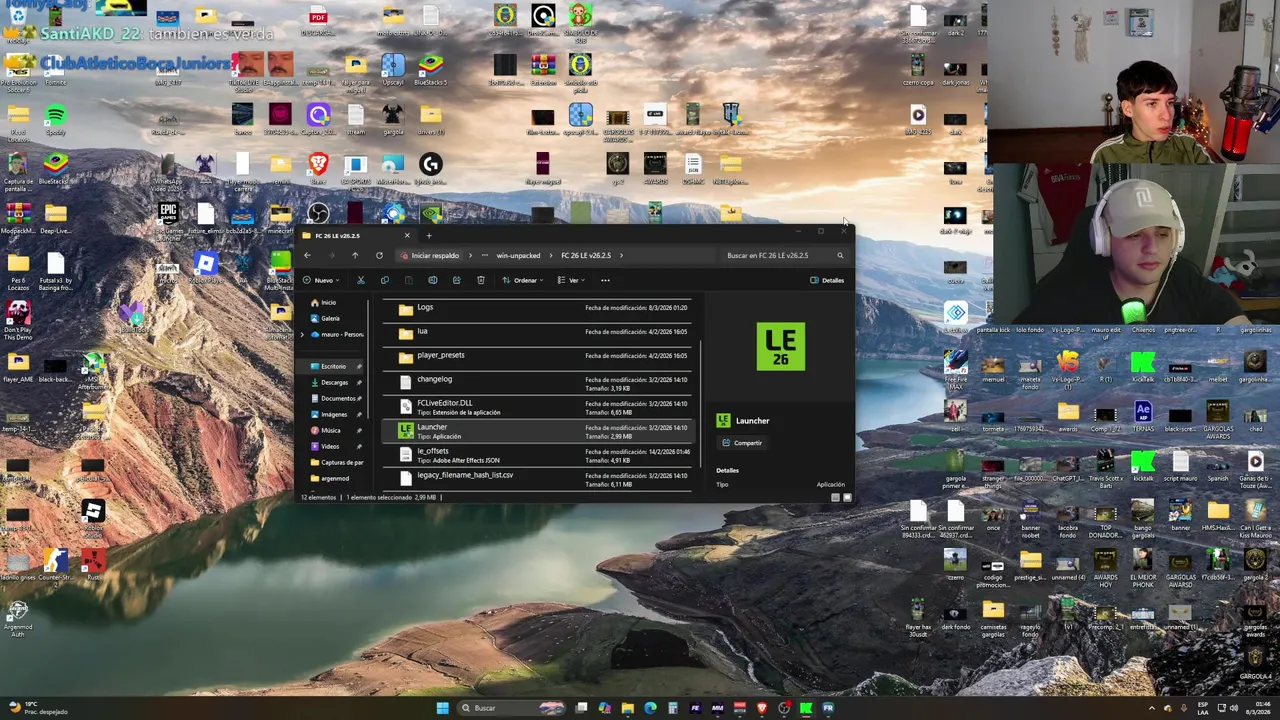1280x720 pixels.
Task: Select the le_offsets JSON file
Action: click(536, 455)
